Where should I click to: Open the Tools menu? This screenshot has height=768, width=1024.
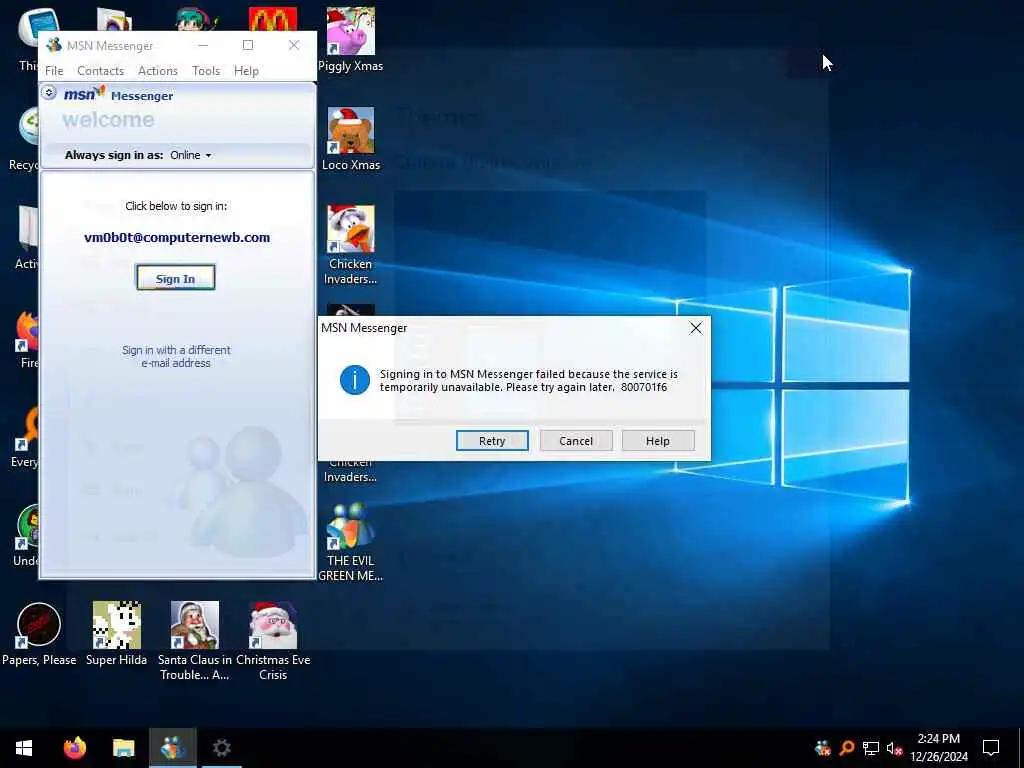click(x=206, y=71)
